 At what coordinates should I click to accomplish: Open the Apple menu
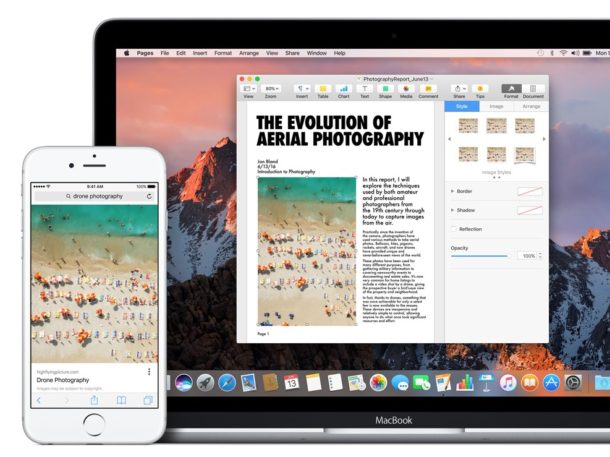coord(126,53)
